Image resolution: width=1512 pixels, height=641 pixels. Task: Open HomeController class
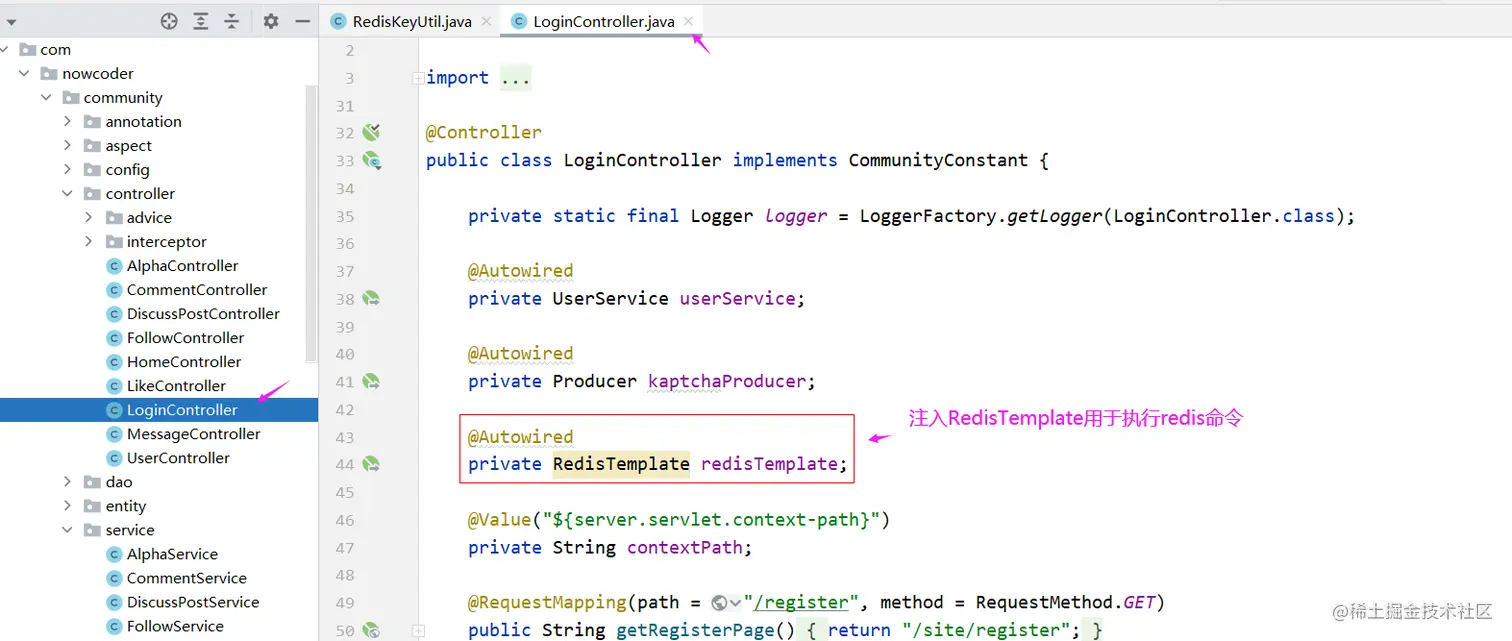point(184,361)
